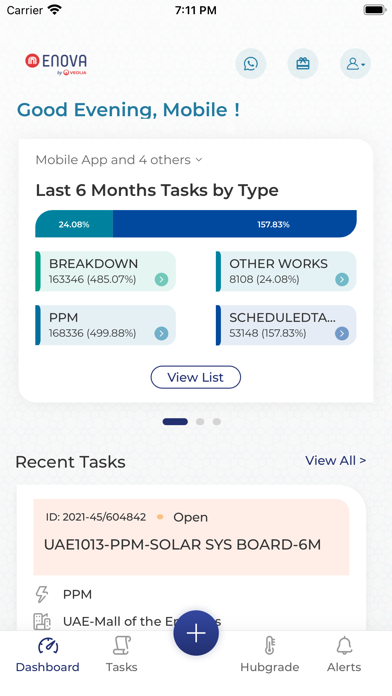The image size is (392, 696).
Task: Open View All recent tasks
Action: pyautogui.click(x=336, y=461)
